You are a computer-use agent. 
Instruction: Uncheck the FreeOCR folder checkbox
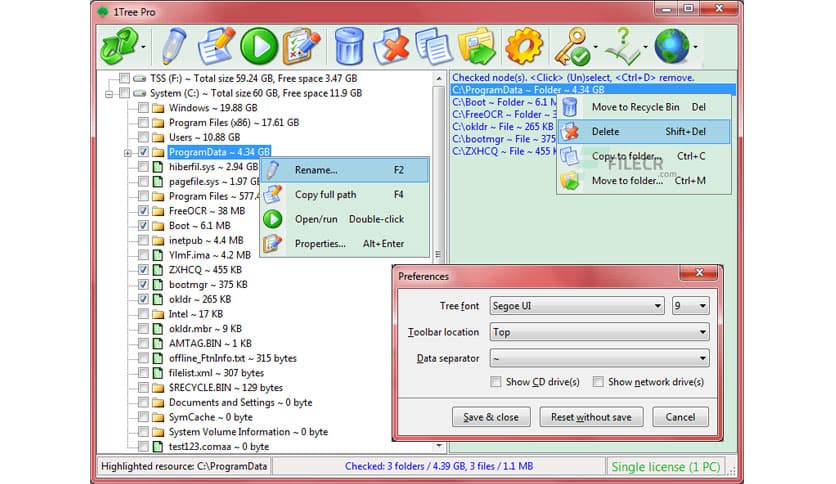coord(143,211)
